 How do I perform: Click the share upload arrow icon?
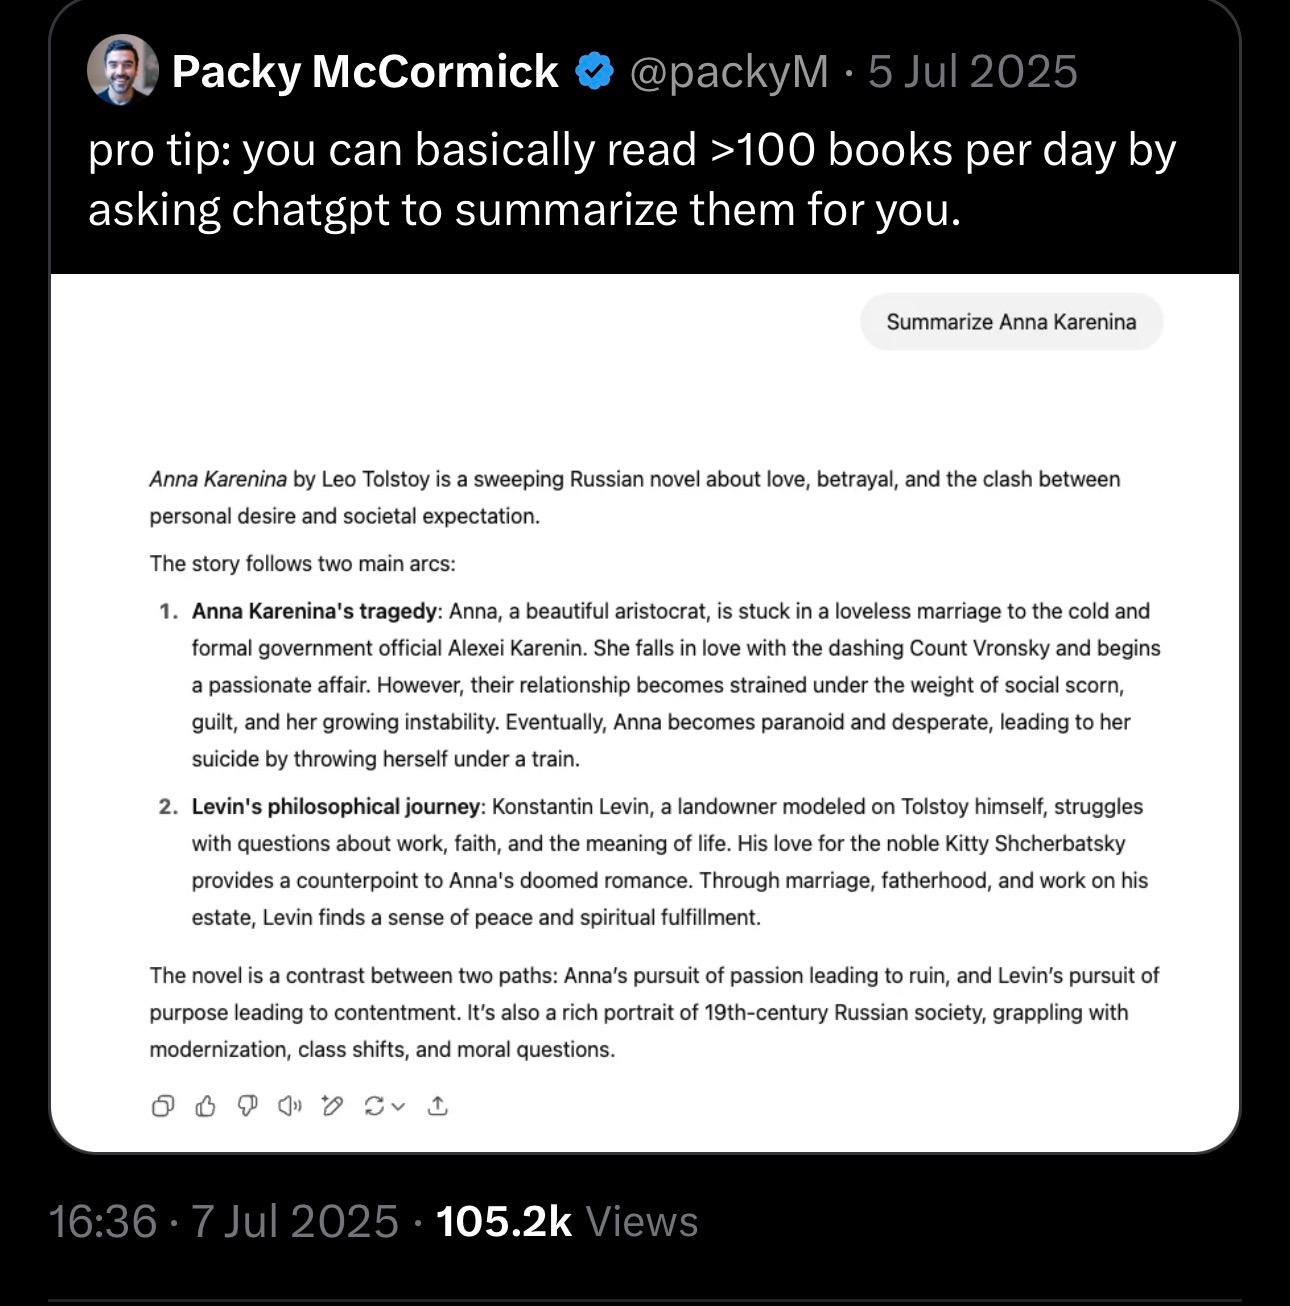coord(437,1106)
